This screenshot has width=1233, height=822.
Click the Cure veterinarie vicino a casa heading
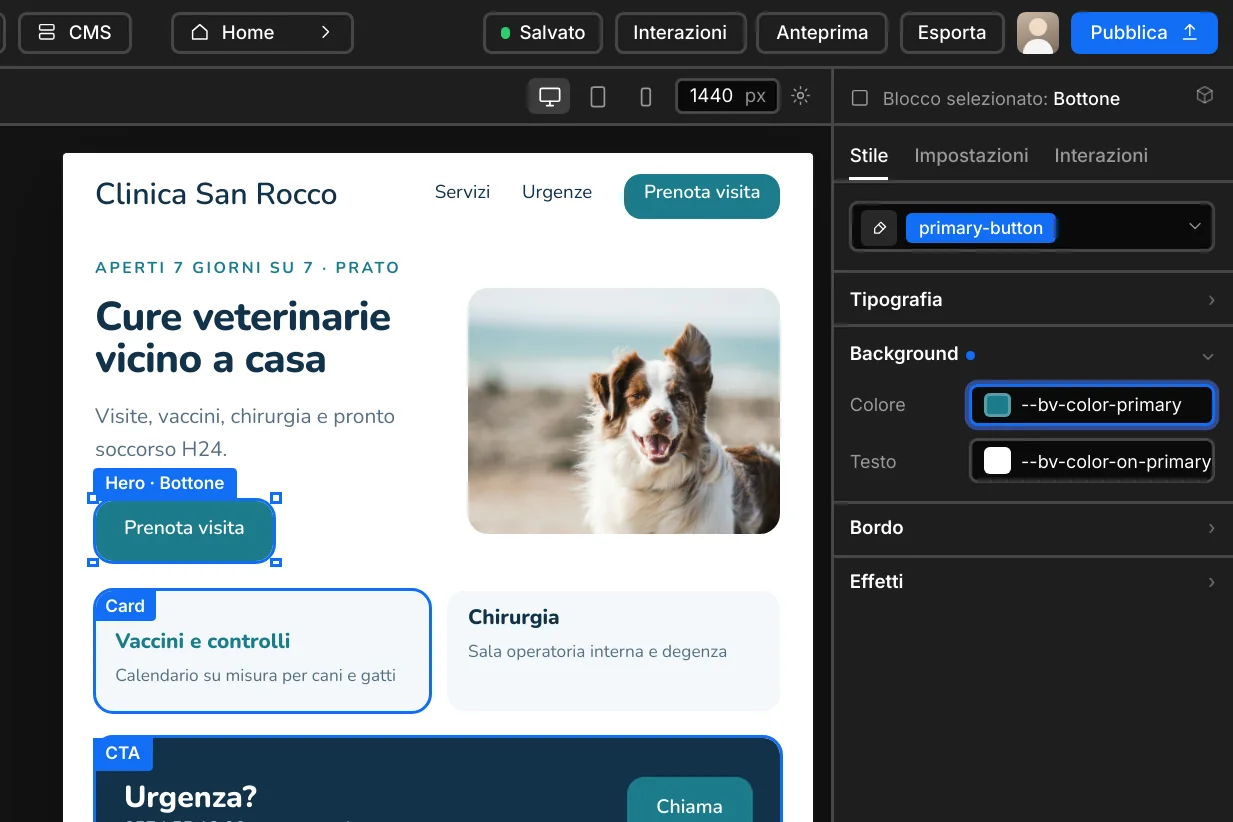tap(243, 337)
